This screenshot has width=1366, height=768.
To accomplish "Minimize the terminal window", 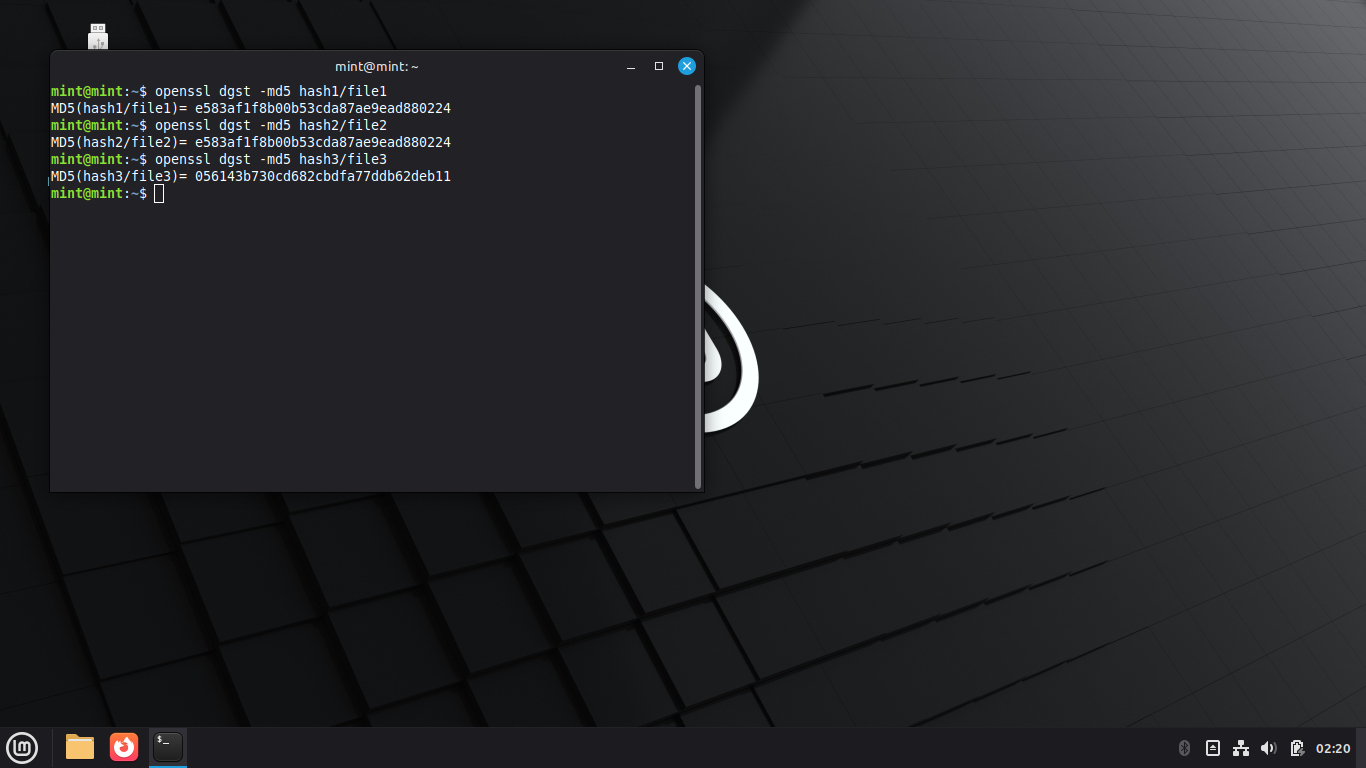I will pos(631,67).
